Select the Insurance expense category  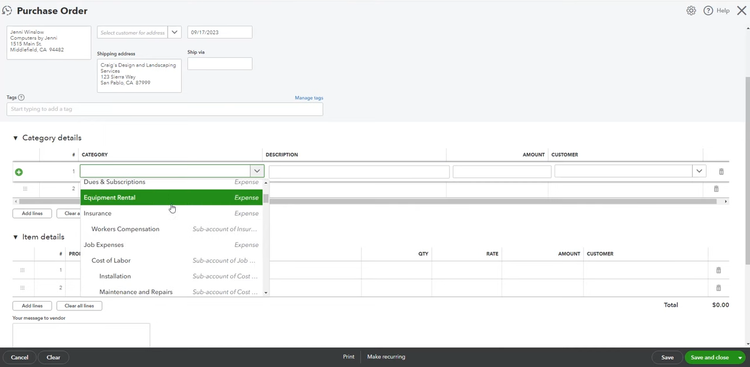[x=171, y=213]
